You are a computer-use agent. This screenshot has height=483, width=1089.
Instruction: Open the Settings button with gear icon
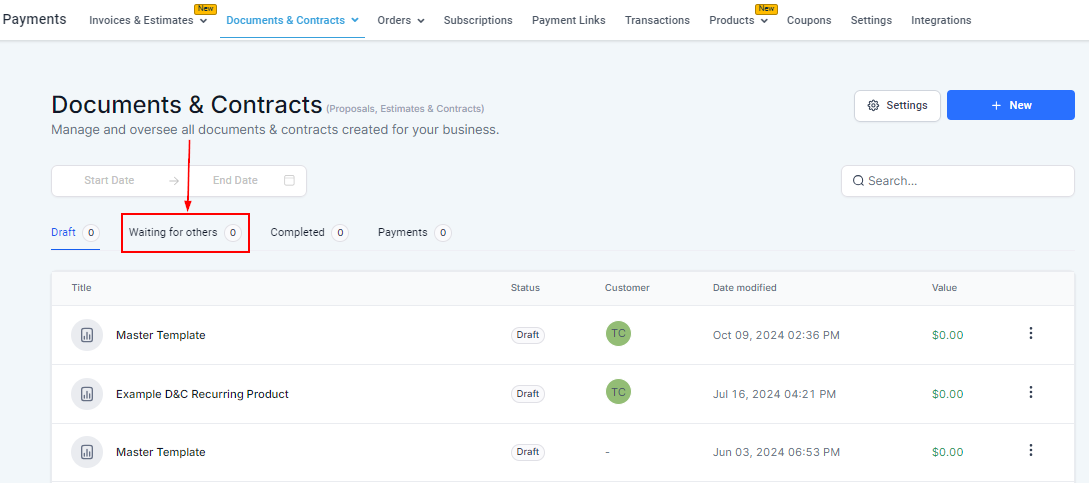point(897,105)
